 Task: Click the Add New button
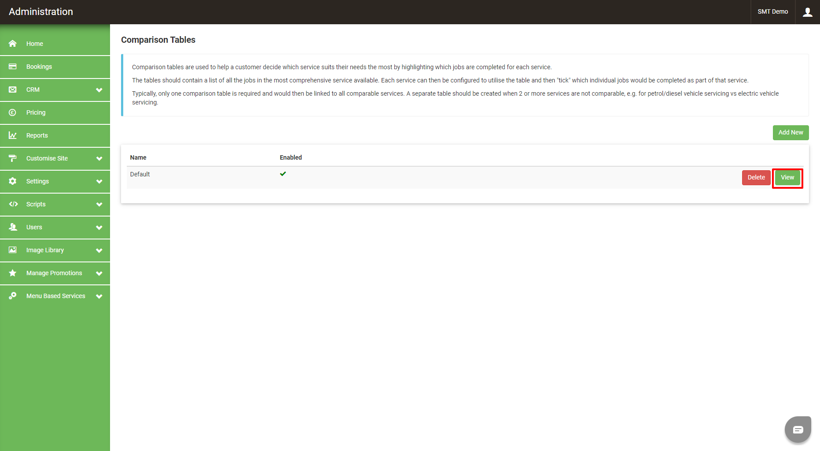(x=791, y=132)
